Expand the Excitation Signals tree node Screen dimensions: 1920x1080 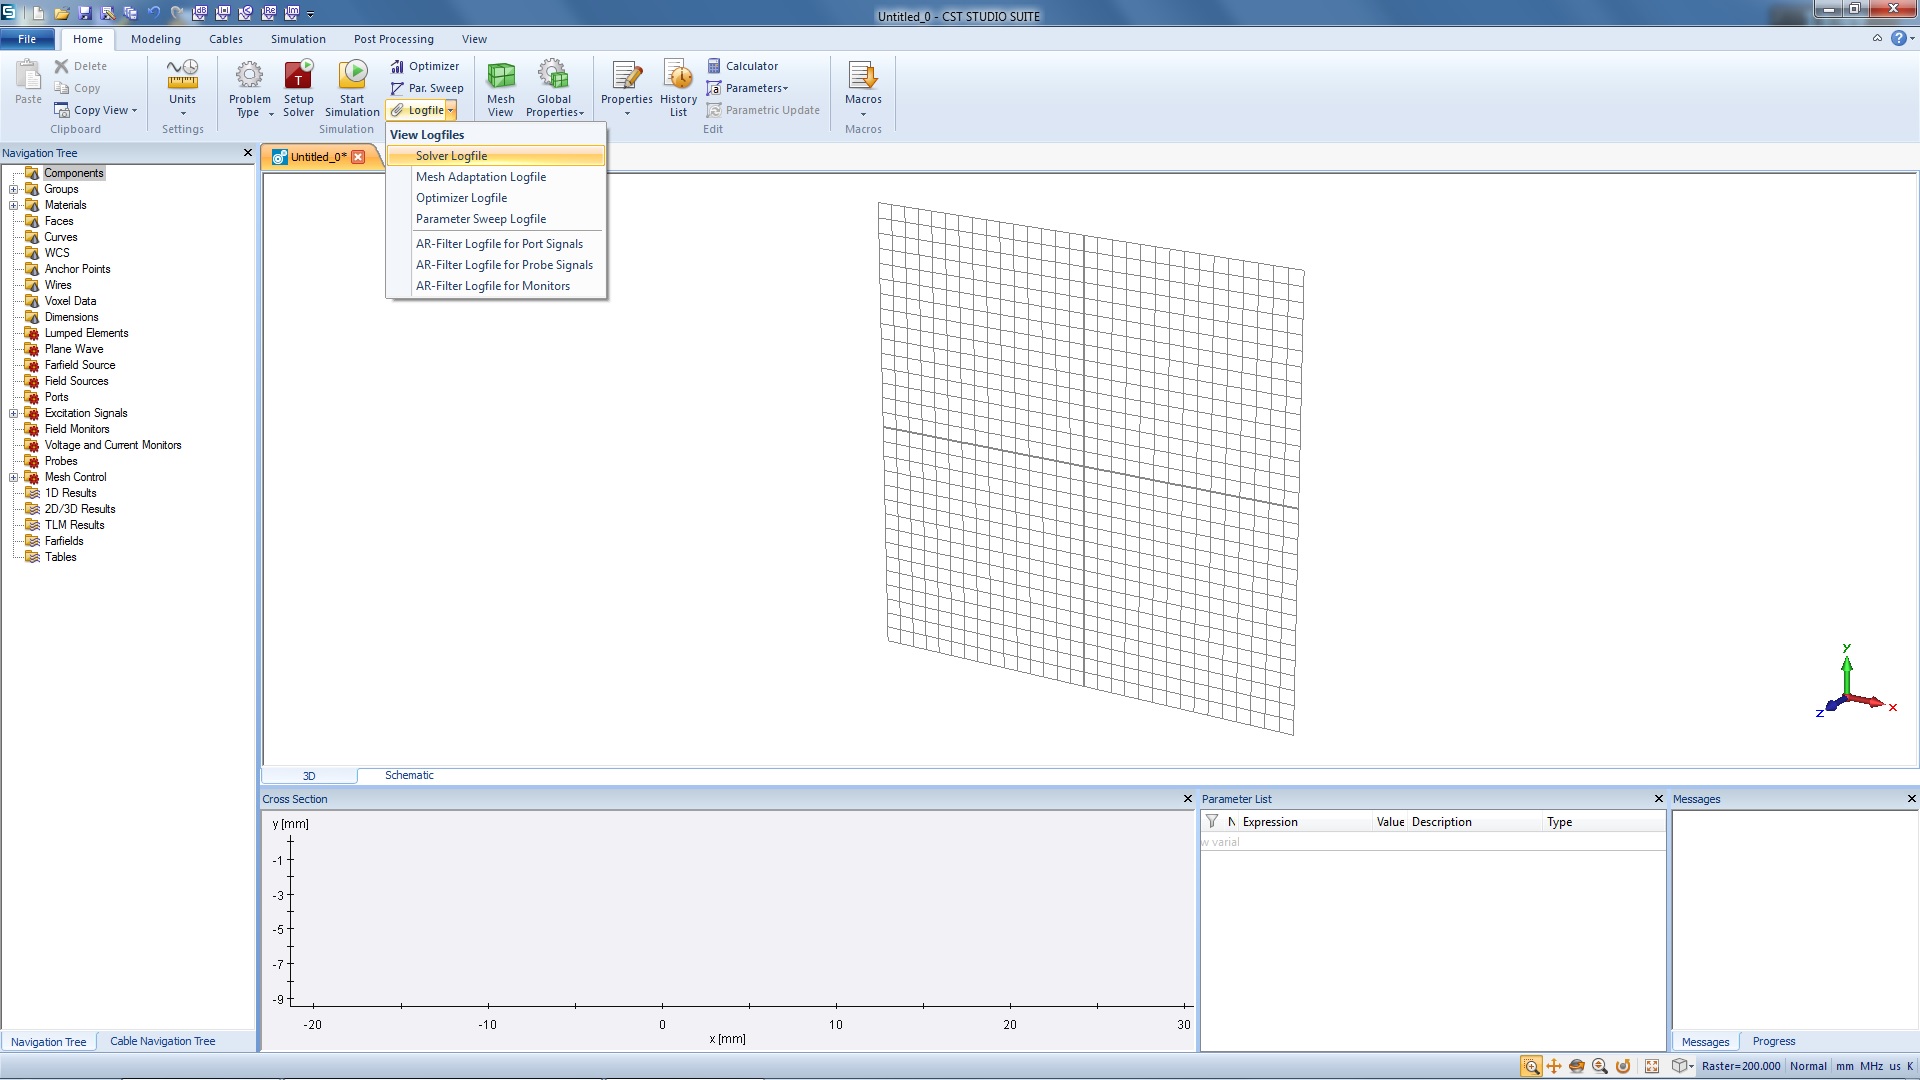pos(14,413)
